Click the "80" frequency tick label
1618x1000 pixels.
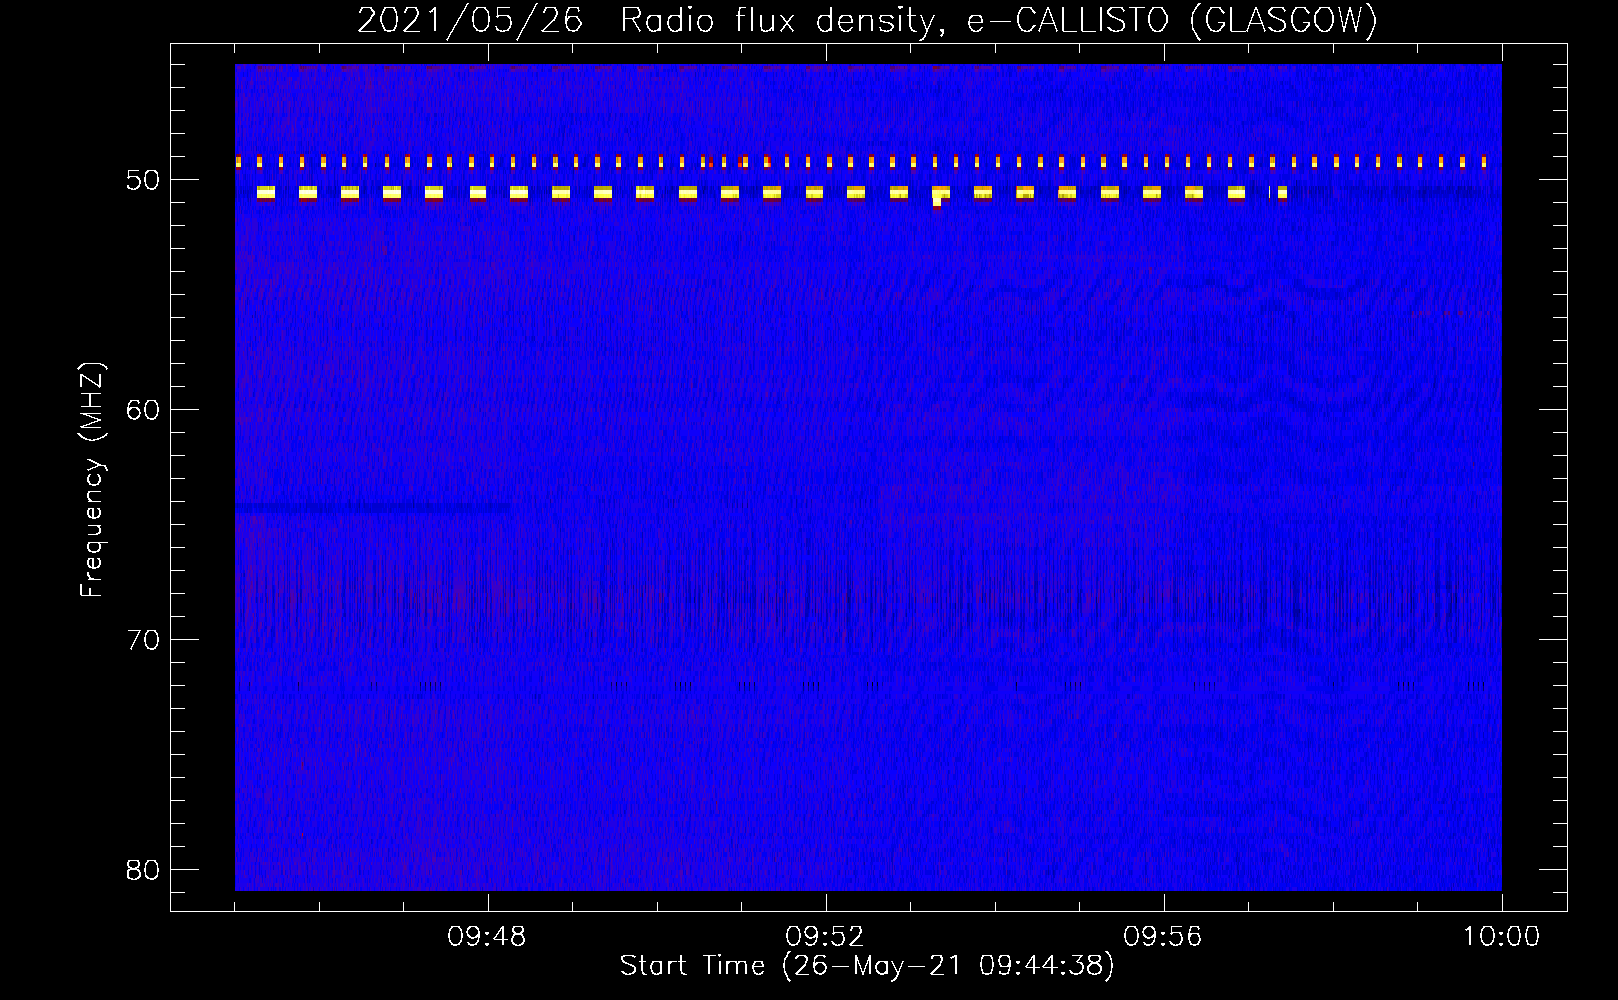click(144, 870)
